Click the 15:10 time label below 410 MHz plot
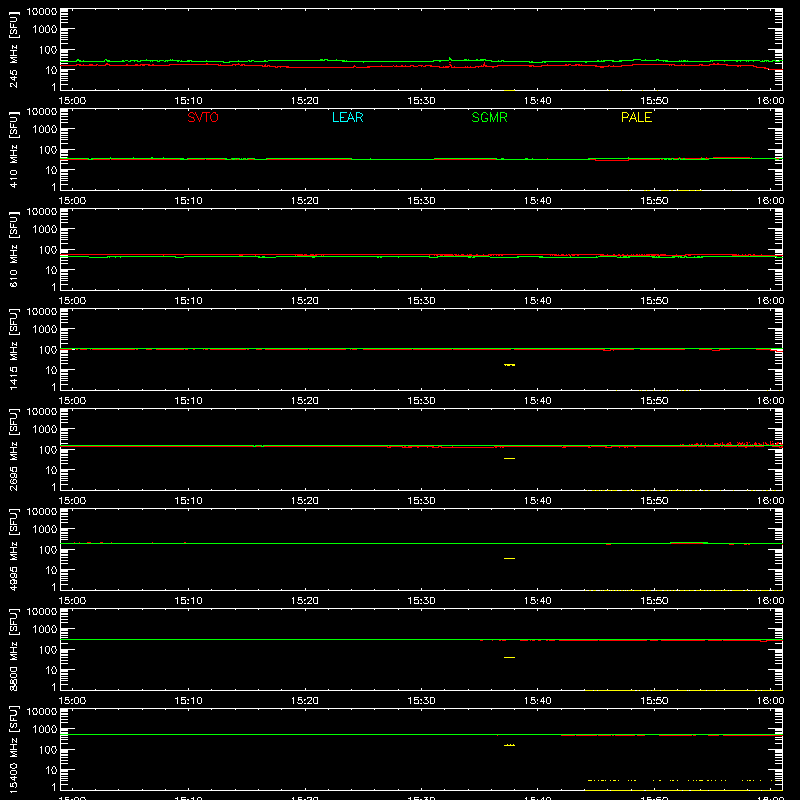The height and width of the screenshot is (800, 800). (x=188, y=201)
